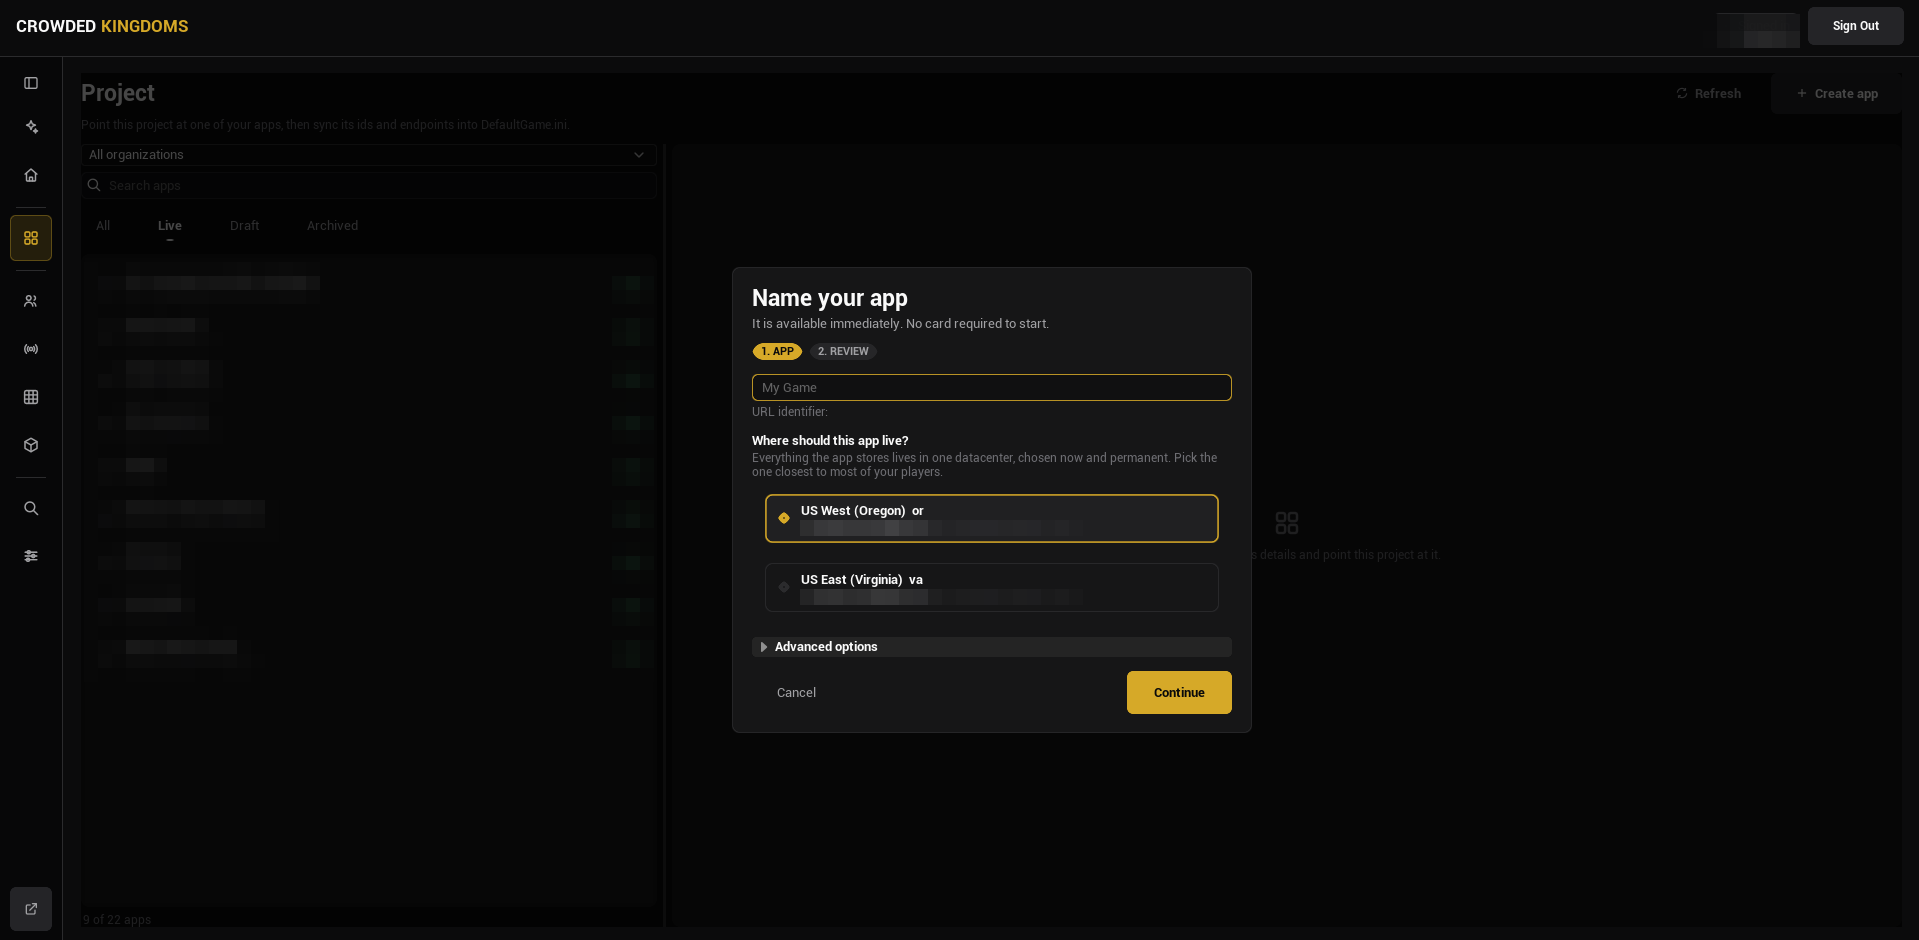Click the Sign Out button
1919x940 pixels.
click(1855, 26)
